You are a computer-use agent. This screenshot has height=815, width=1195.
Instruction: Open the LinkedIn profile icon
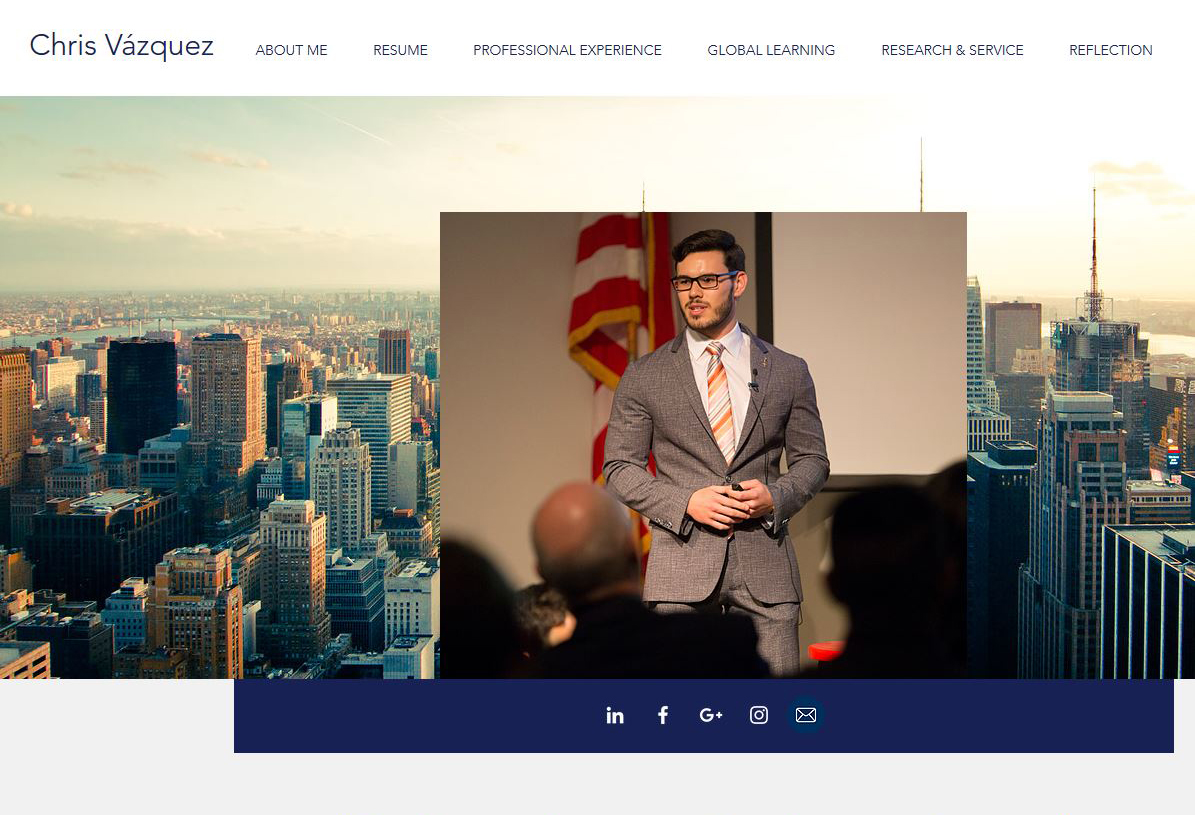[615, 715]
